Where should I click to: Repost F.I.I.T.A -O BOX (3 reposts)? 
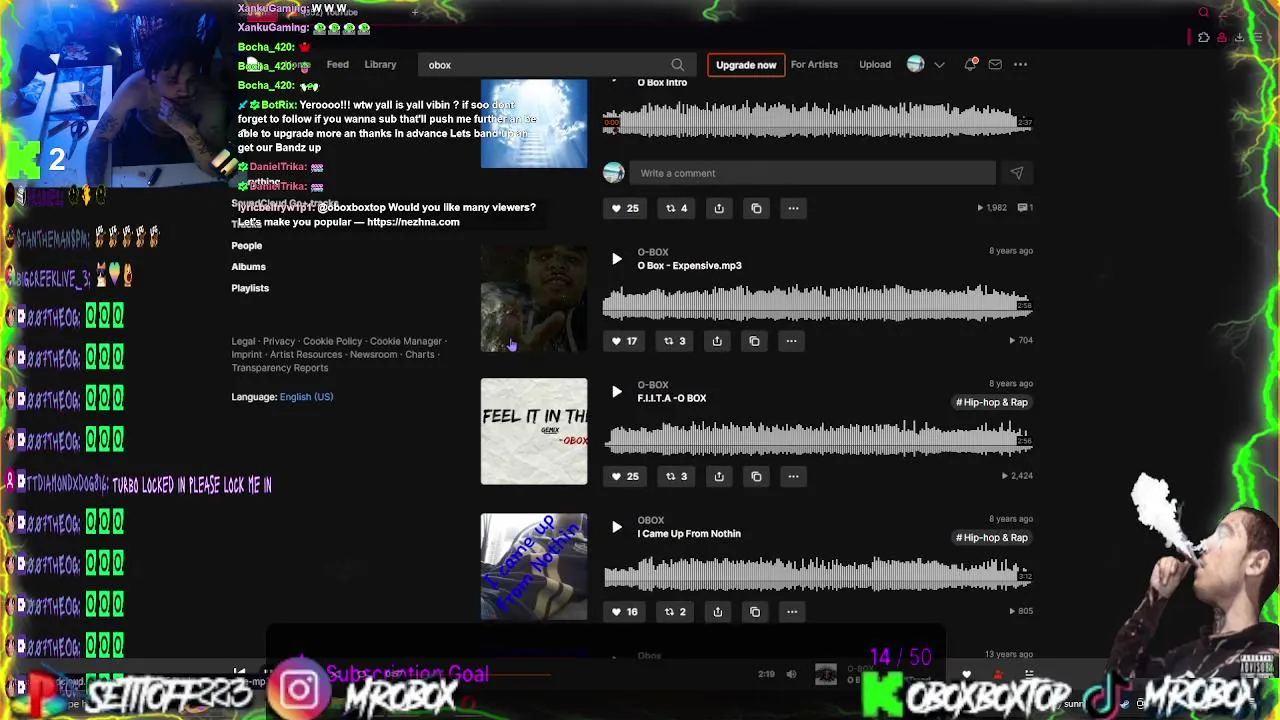tap(677, 476)
